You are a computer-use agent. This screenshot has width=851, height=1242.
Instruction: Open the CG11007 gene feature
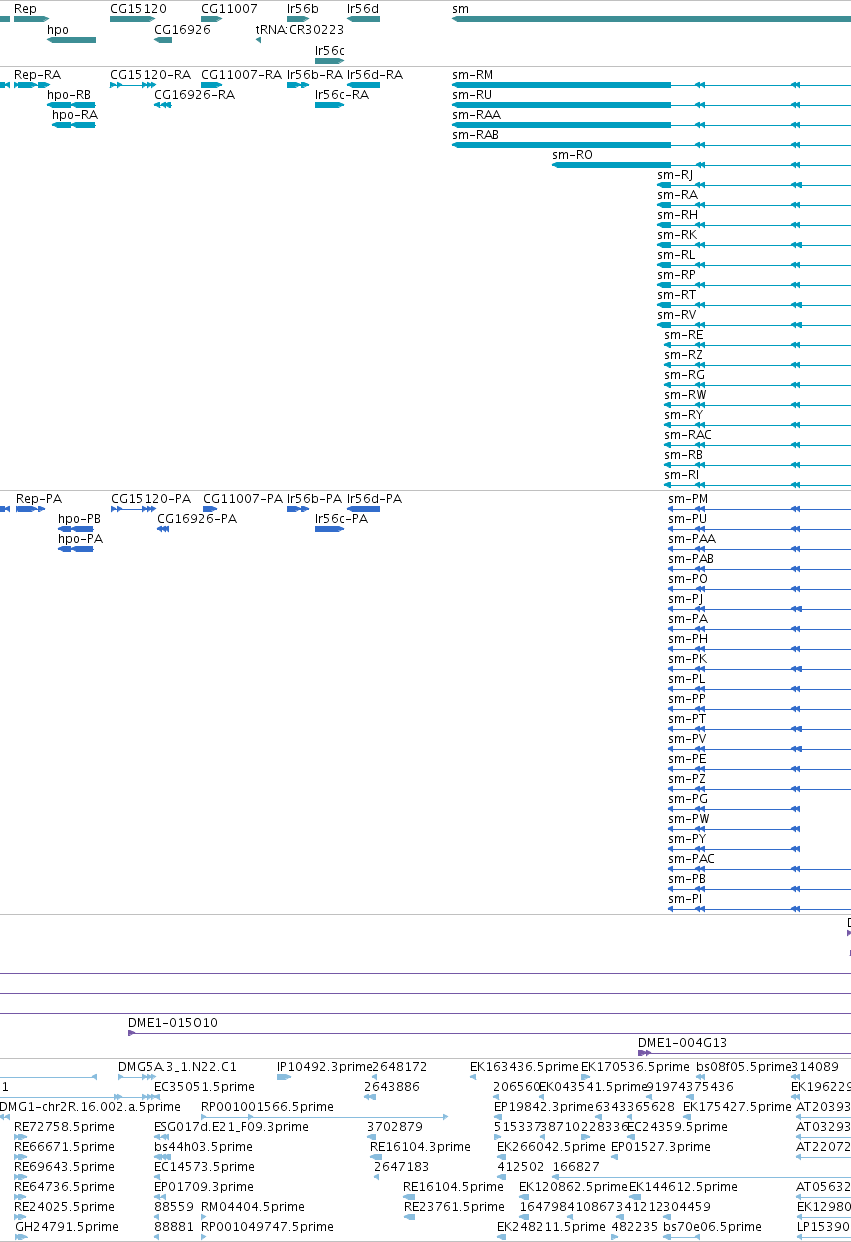(x=211, y=19)
